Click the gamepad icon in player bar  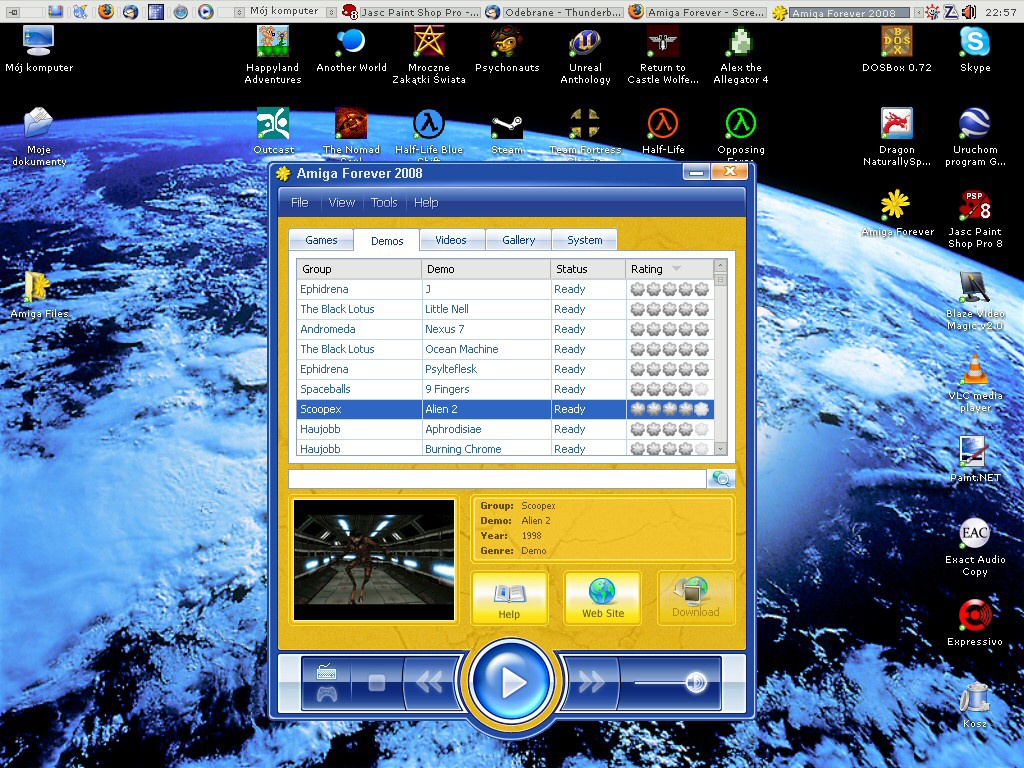[327, 694]
